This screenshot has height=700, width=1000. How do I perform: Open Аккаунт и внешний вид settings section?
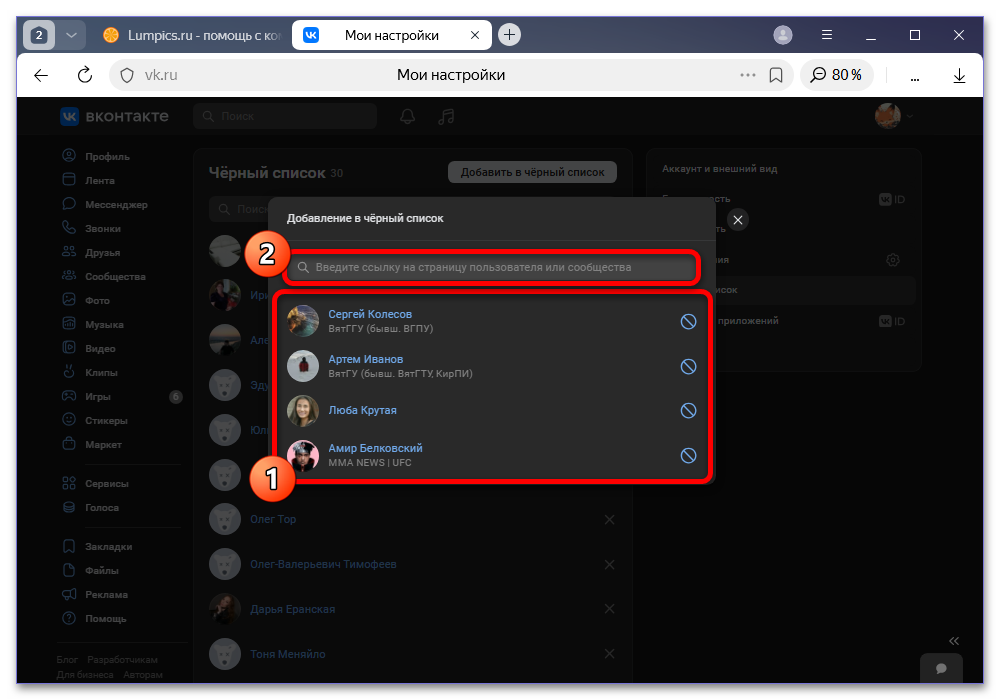pos(719,169)
